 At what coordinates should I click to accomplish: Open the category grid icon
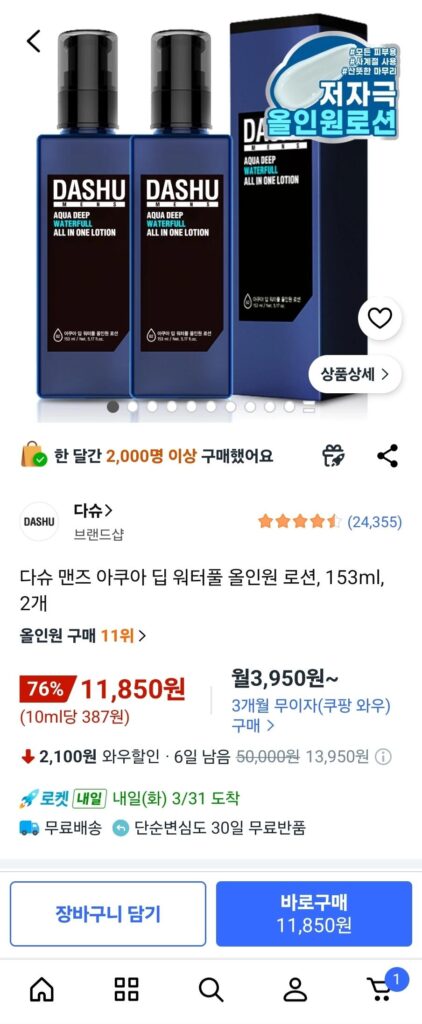(x=127, y=989)
